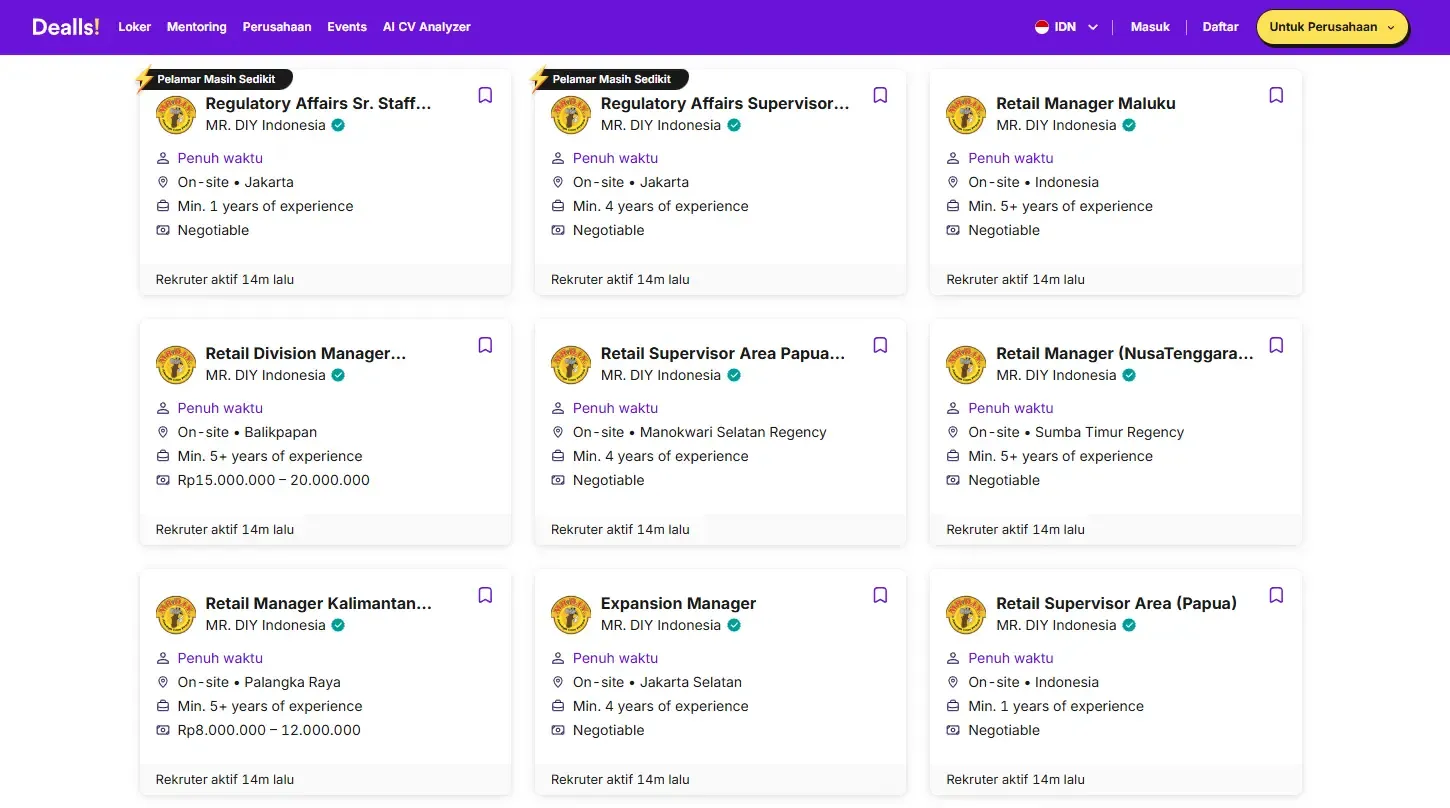Click location pin next to Manokwari Selatan Regency
The width and height of the screenshot is (1450, 808).
pyautogui.click(x=558, y=432)
